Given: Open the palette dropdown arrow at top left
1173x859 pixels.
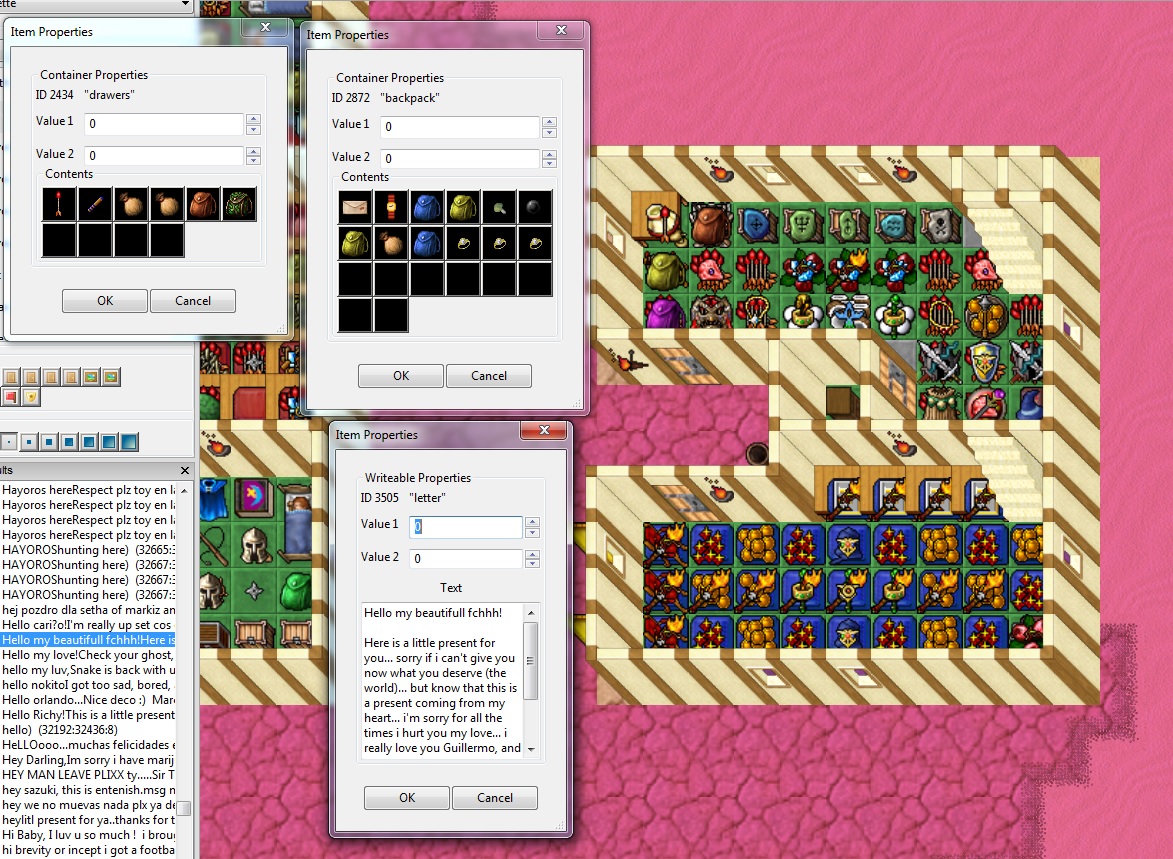Looking at the screenshot, I should point(185,4).
